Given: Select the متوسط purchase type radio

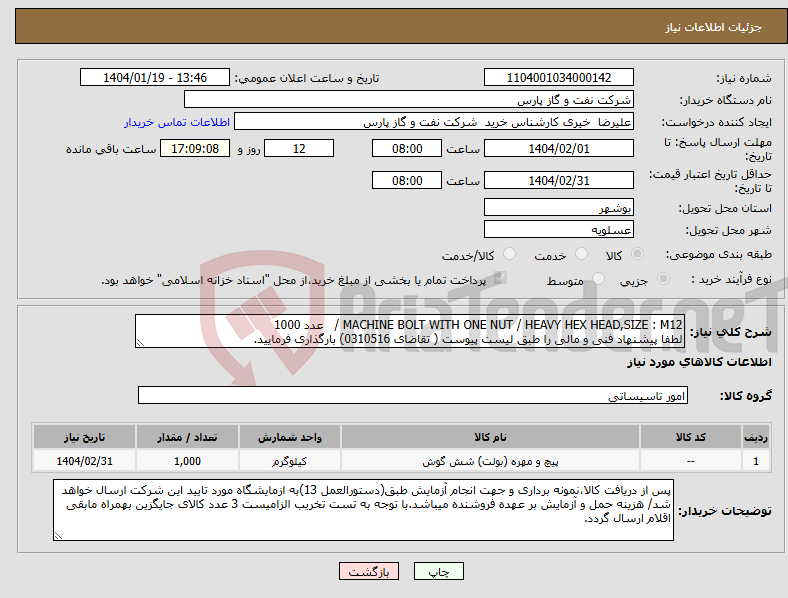Looking at the screenshot, I should [x=599, y=278].
